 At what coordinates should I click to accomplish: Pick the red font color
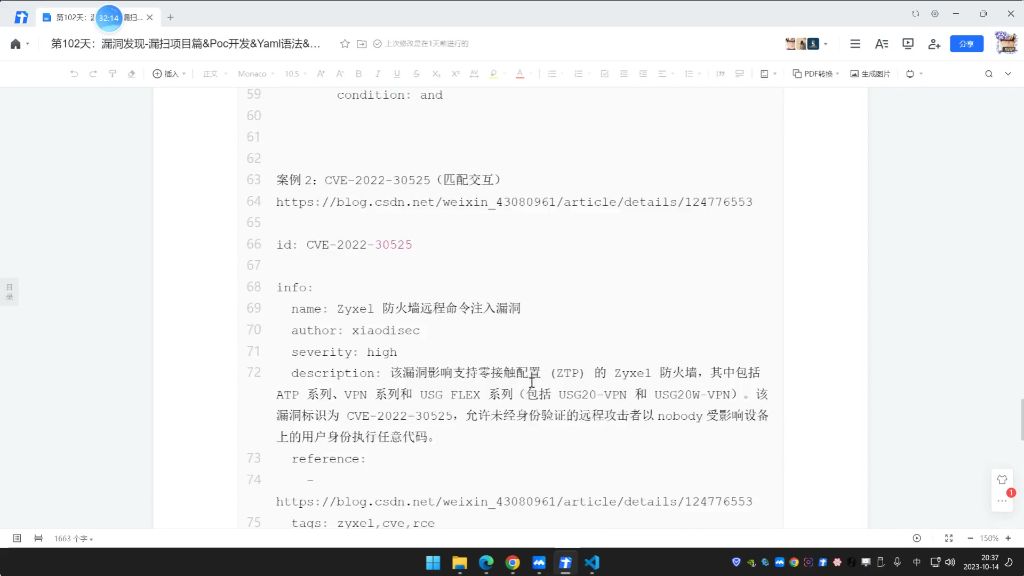(x=520, y=74)
